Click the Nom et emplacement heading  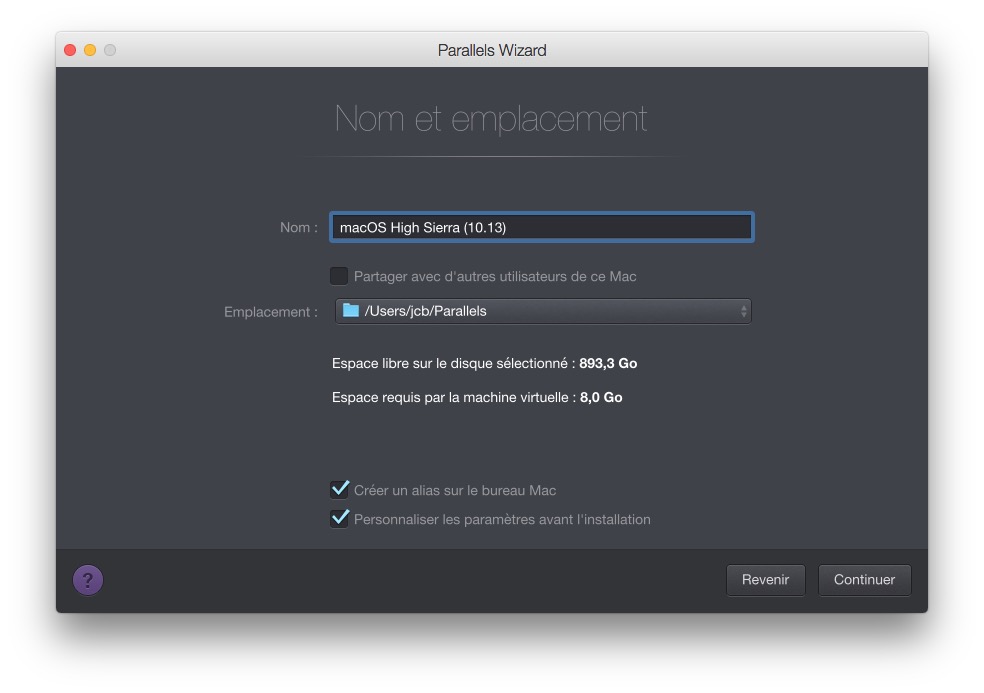click(x=491, y=119)
